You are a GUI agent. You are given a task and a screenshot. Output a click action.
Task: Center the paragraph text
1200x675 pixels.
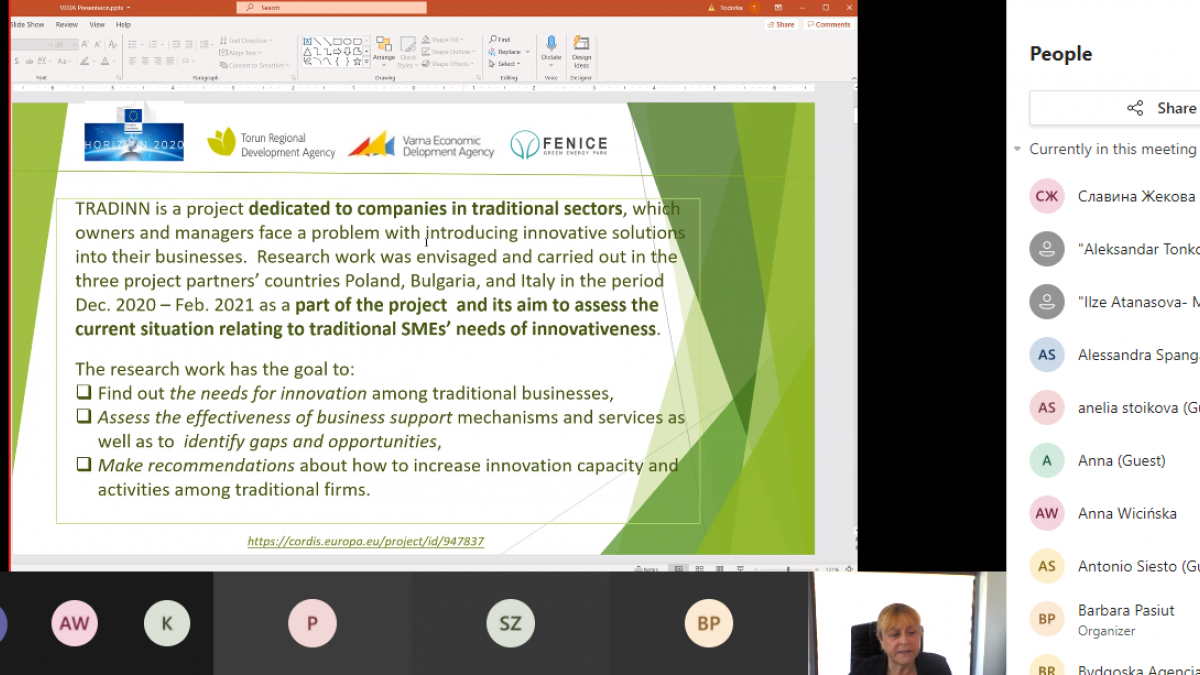[x=145, y=61]
